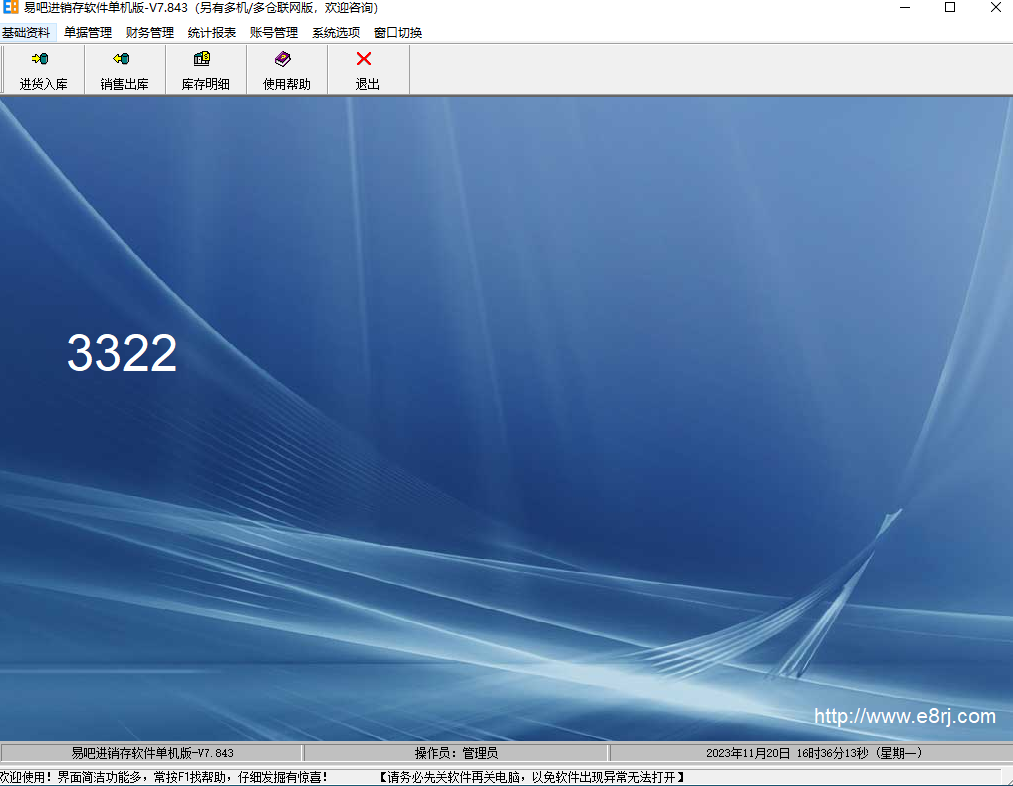The image size is (1013, 786).
Task: Open the 系统选项 menu
Action: pyautogui.click(x=336, y=32)
